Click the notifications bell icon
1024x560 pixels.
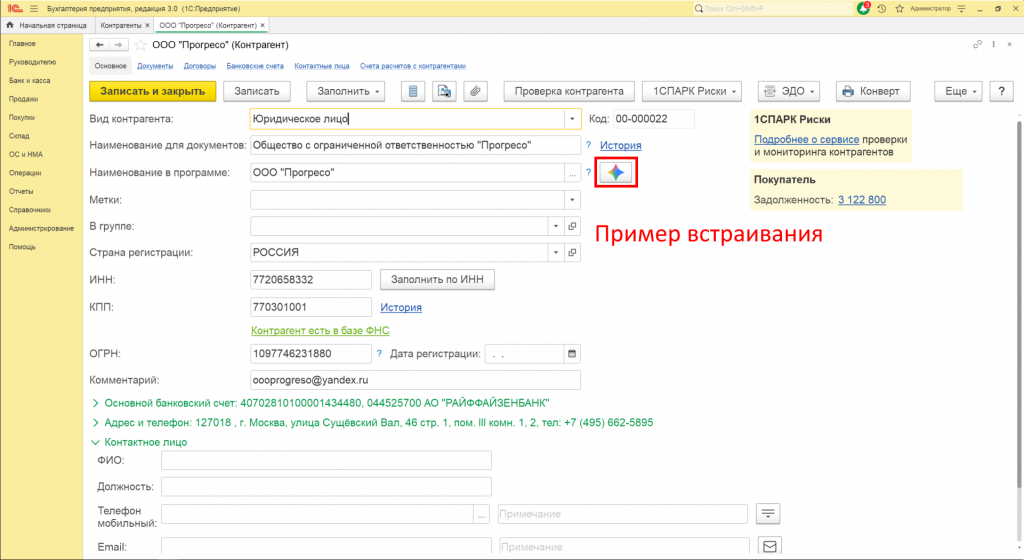pyautogui.click(x=863, y=8)
